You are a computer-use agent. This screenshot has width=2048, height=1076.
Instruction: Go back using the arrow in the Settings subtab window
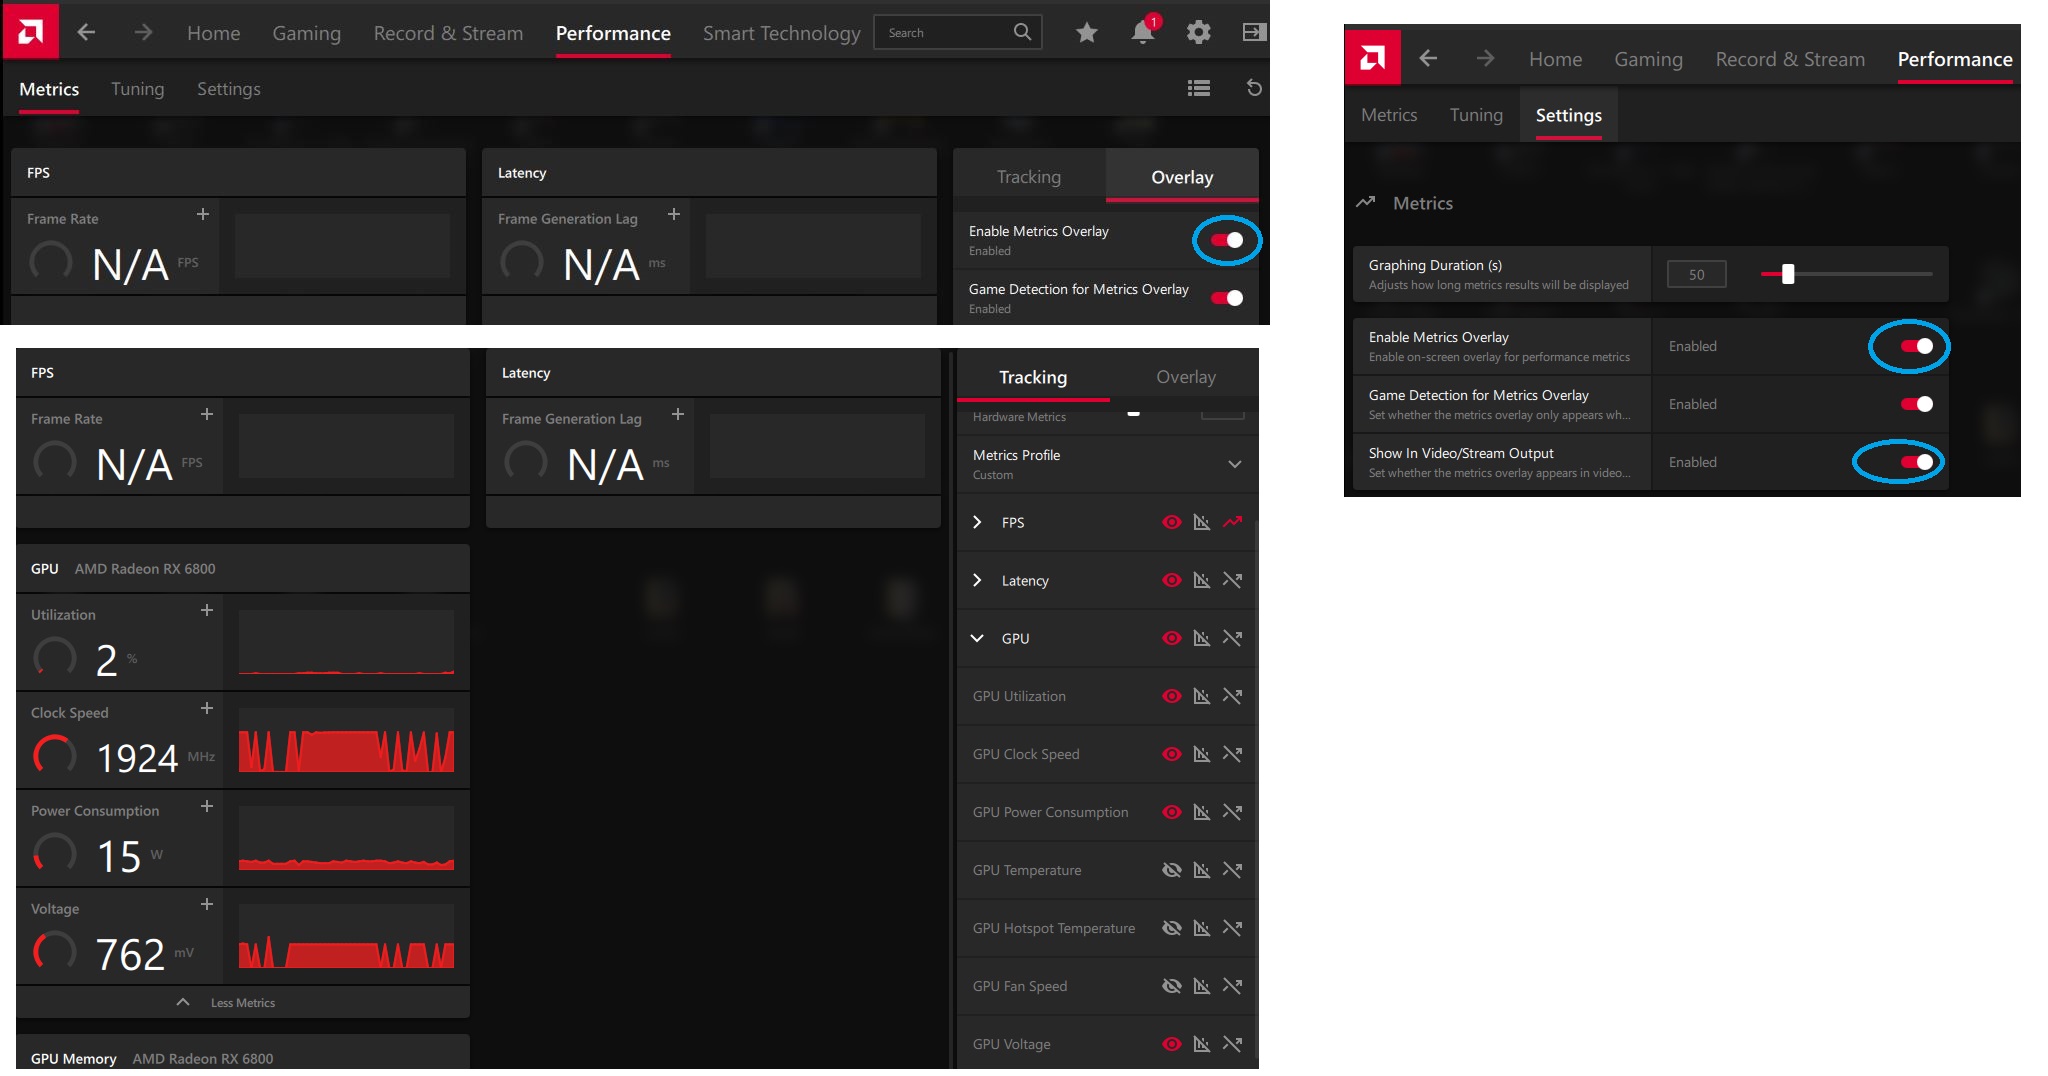pyautogui.click(x=1428, y=58)
